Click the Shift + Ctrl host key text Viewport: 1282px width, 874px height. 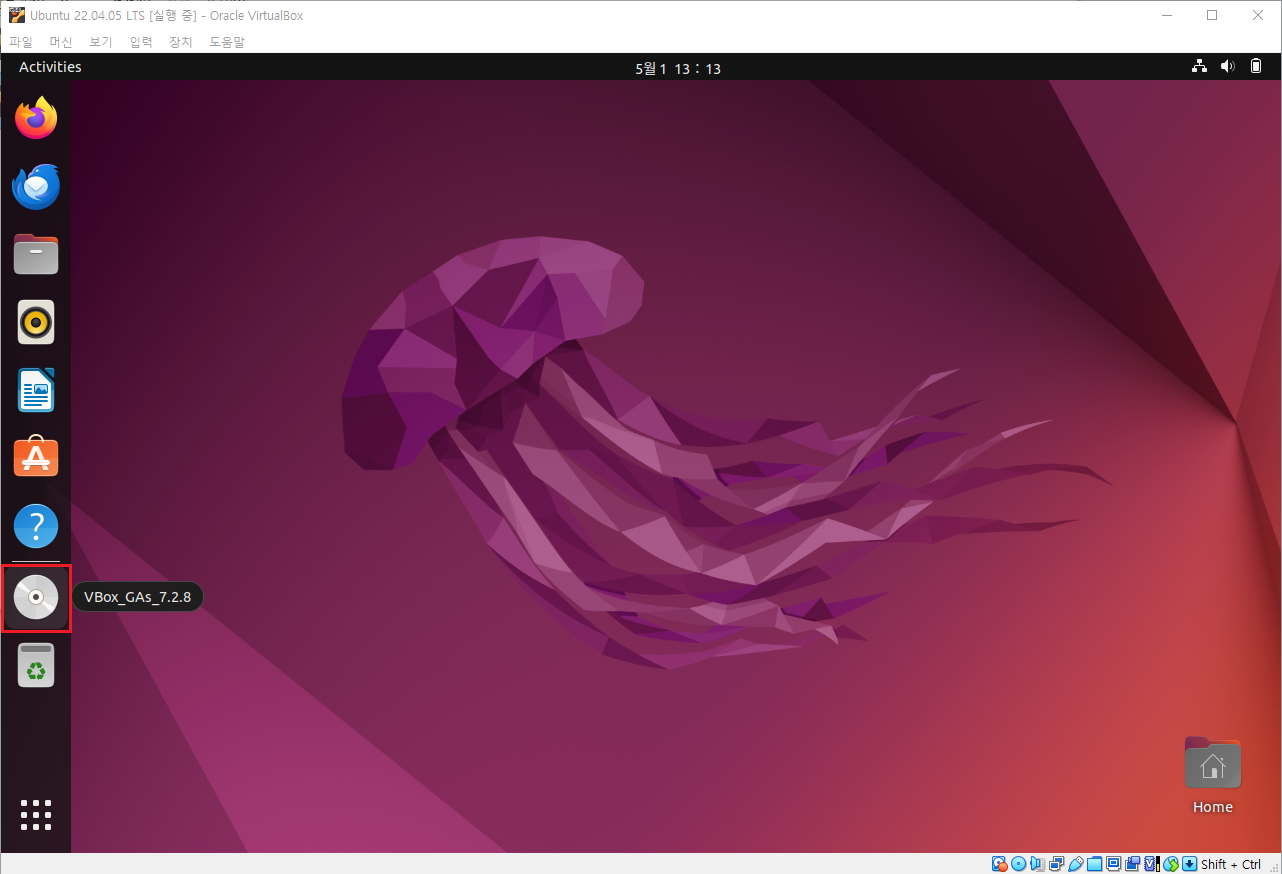[x=1231, y=864]
